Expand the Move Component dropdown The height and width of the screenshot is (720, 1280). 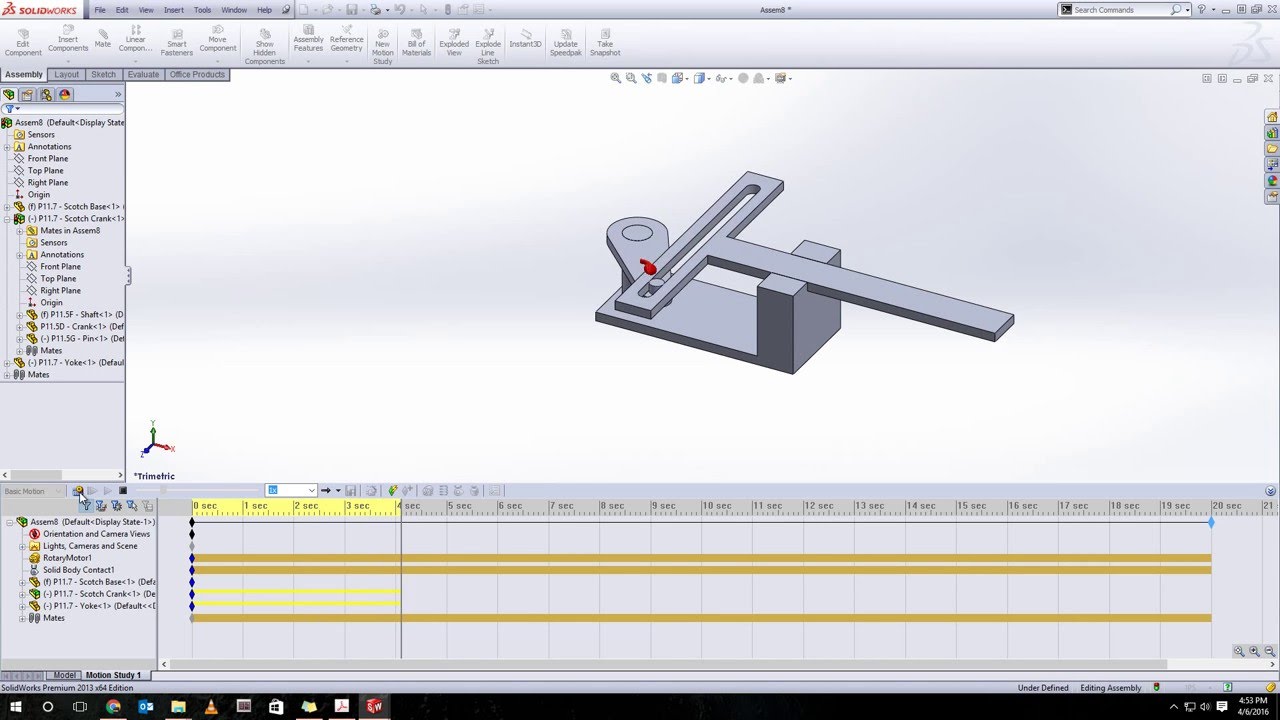point(217,62)
